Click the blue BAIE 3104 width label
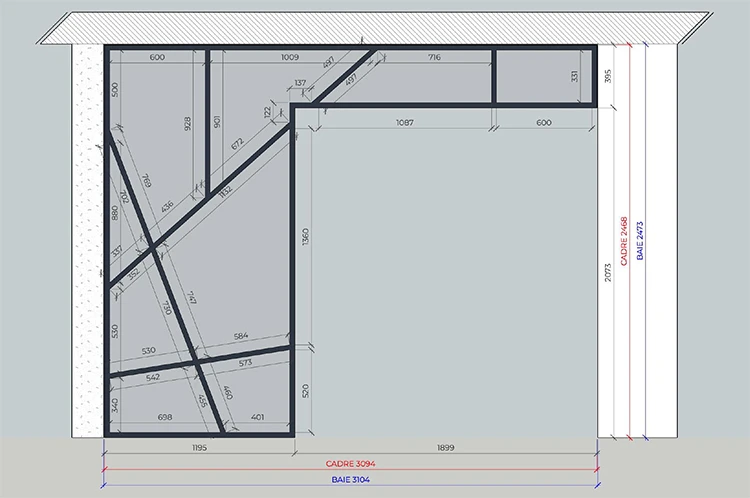Screen dimensions: 750x498 [349, 481]
